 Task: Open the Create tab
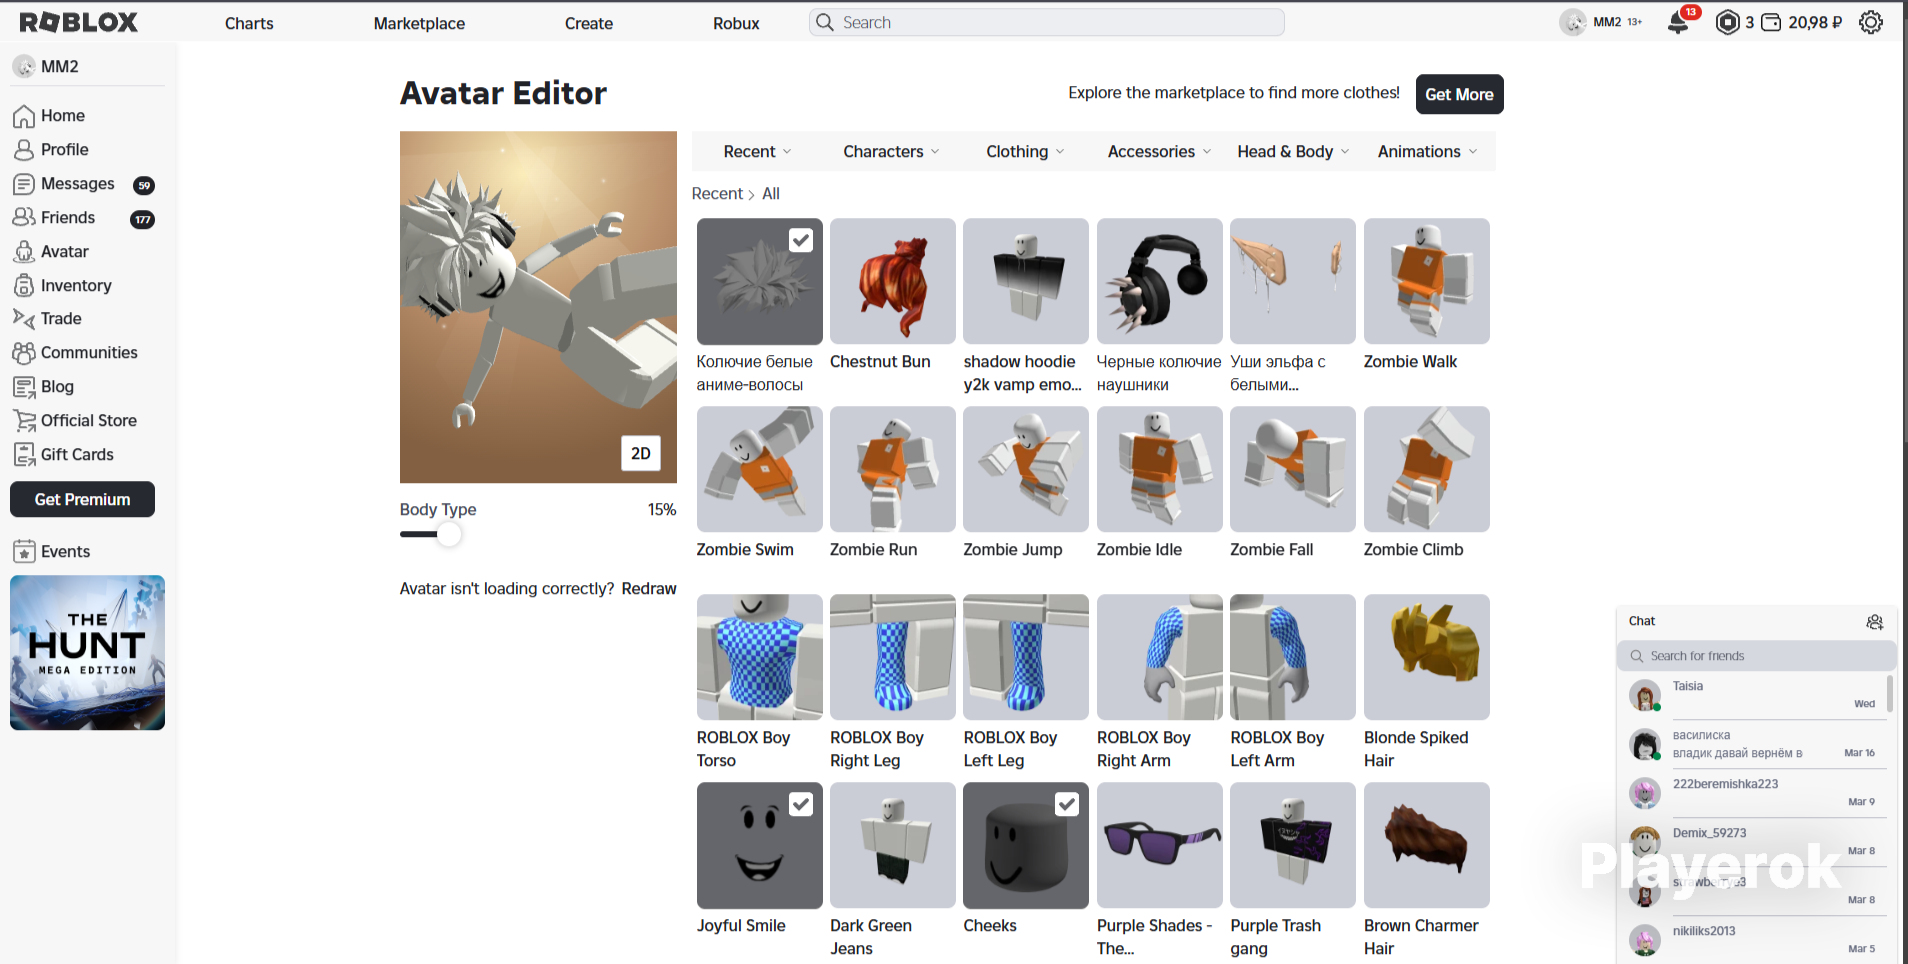(589, 23)
